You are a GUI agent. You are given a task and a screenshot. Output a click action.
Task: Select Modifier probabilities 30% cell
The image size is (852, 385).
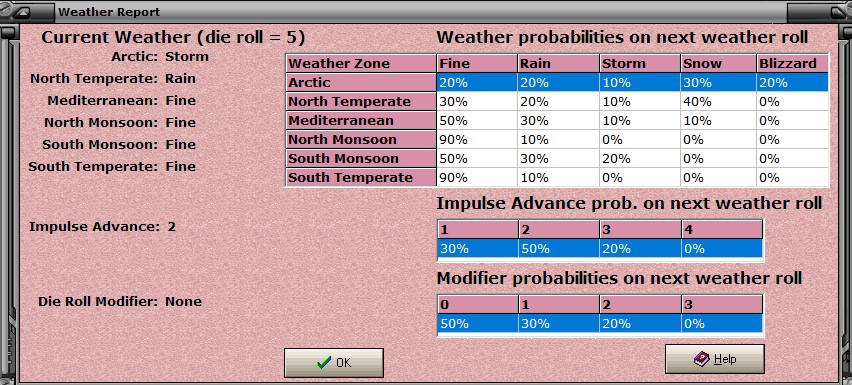[559, 324]
